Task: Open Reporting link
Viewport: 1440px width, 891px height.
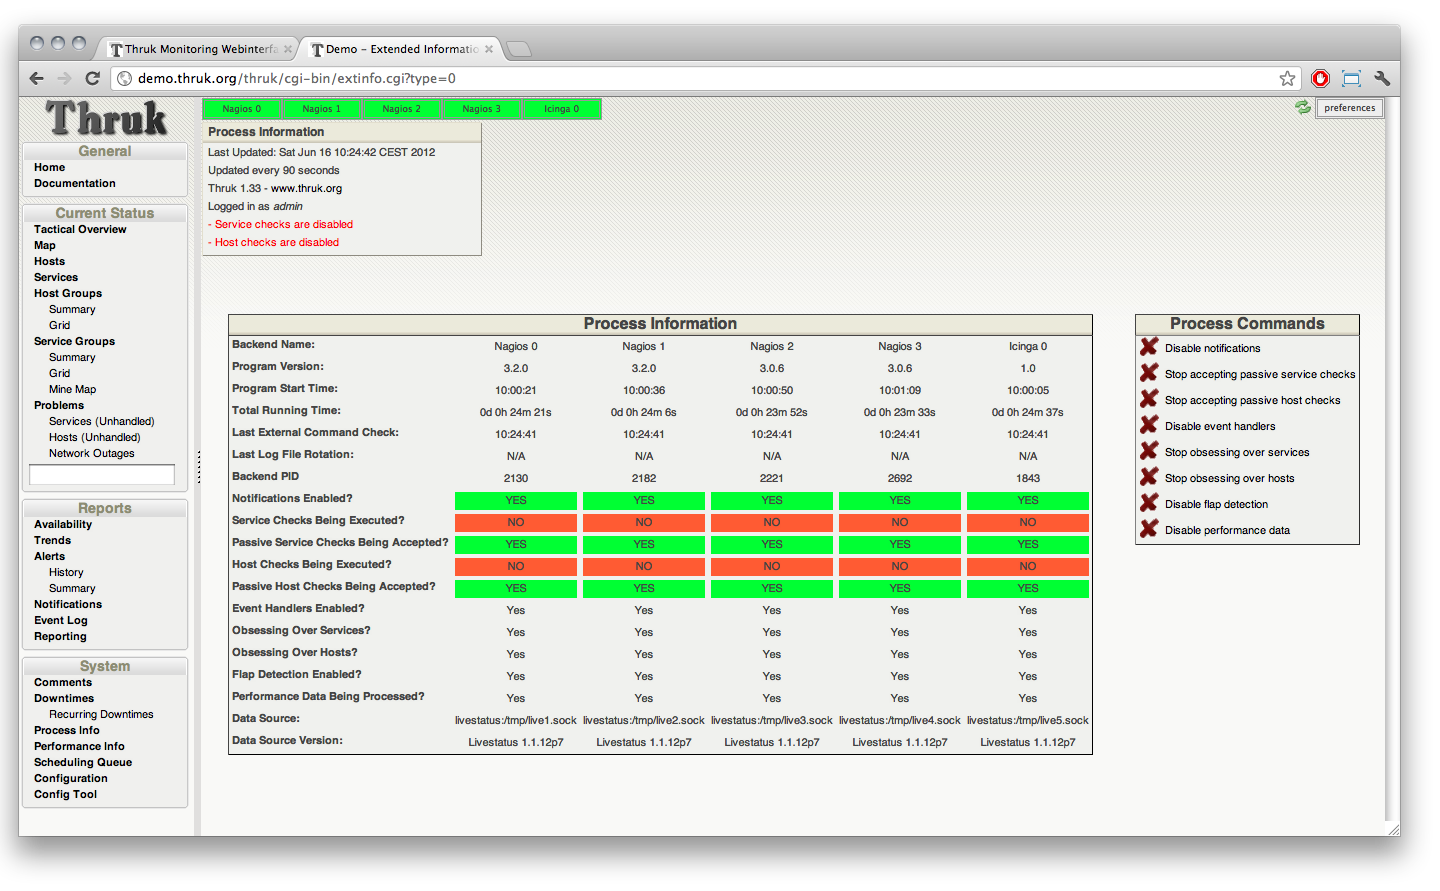Action: [x=60, y=636]
